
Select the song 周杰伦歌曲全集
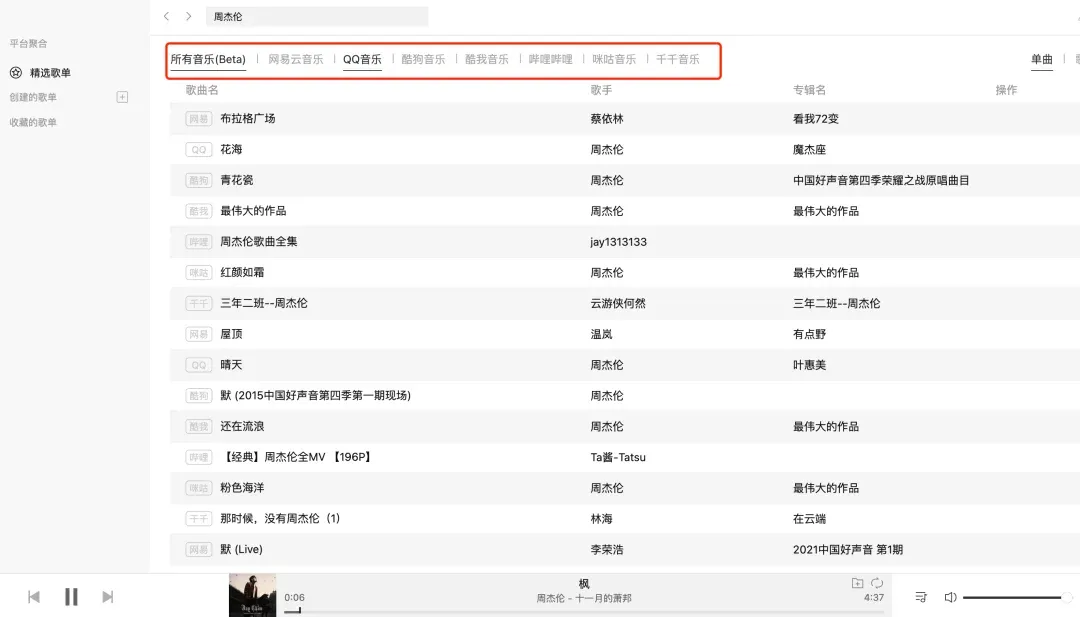point(258,242)
